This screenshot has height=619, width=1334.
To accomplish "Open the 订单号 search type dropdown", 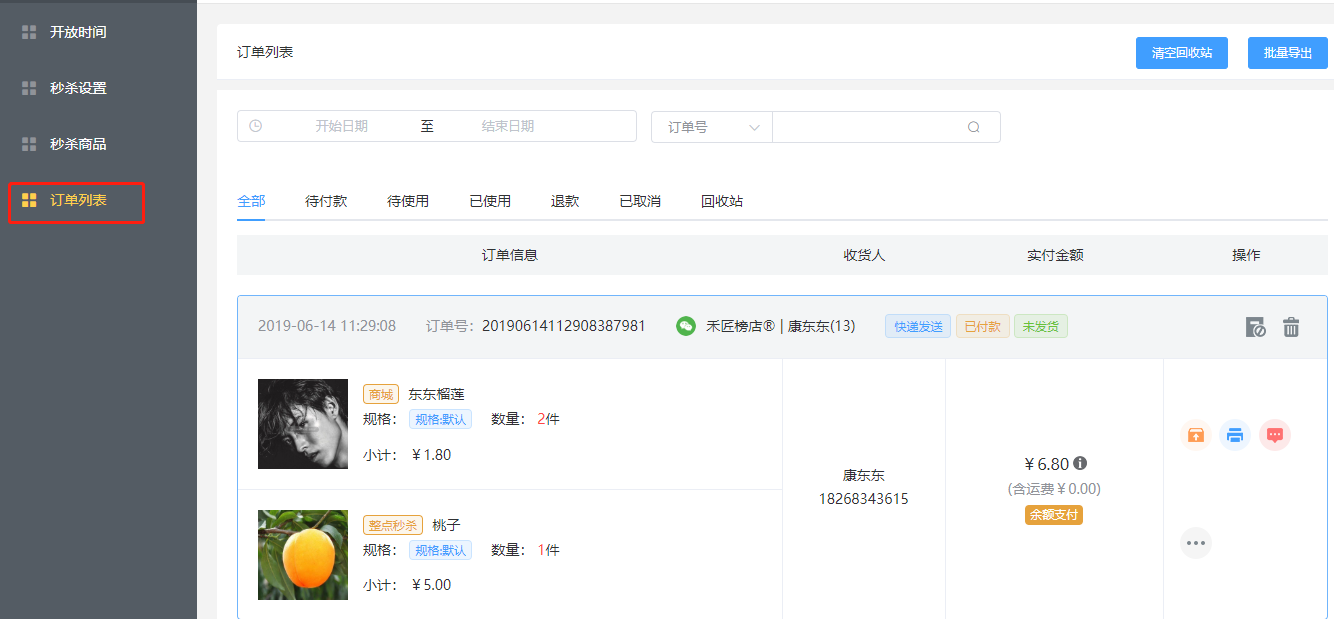I will click(712, 127).
